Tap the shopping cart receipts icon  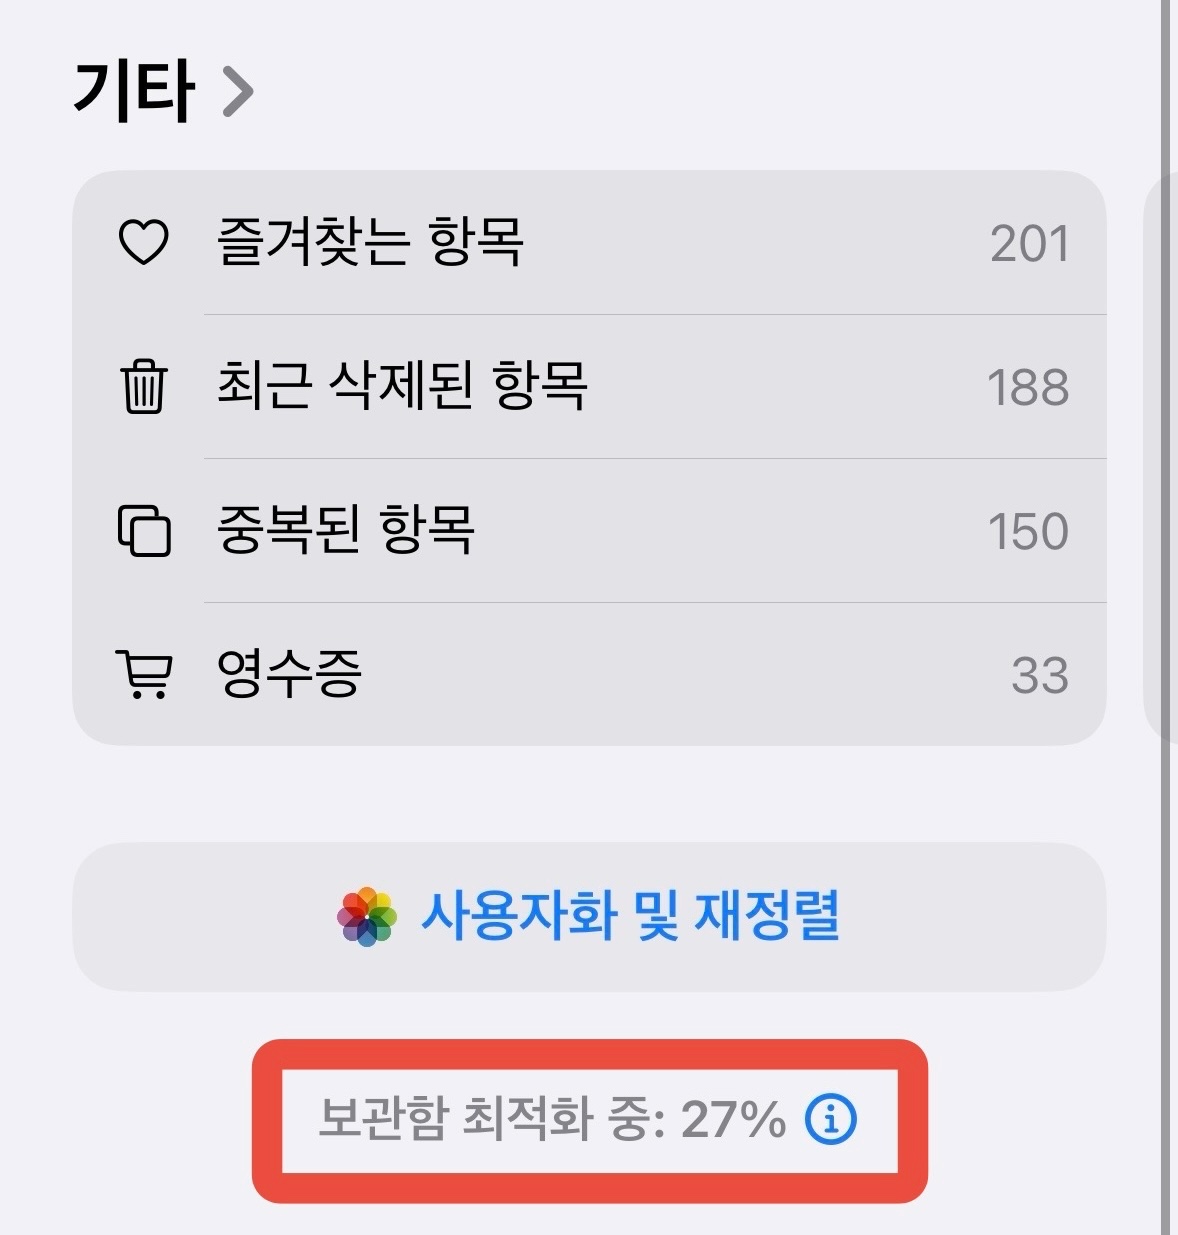pyautogui.click(x=144, y=673)
